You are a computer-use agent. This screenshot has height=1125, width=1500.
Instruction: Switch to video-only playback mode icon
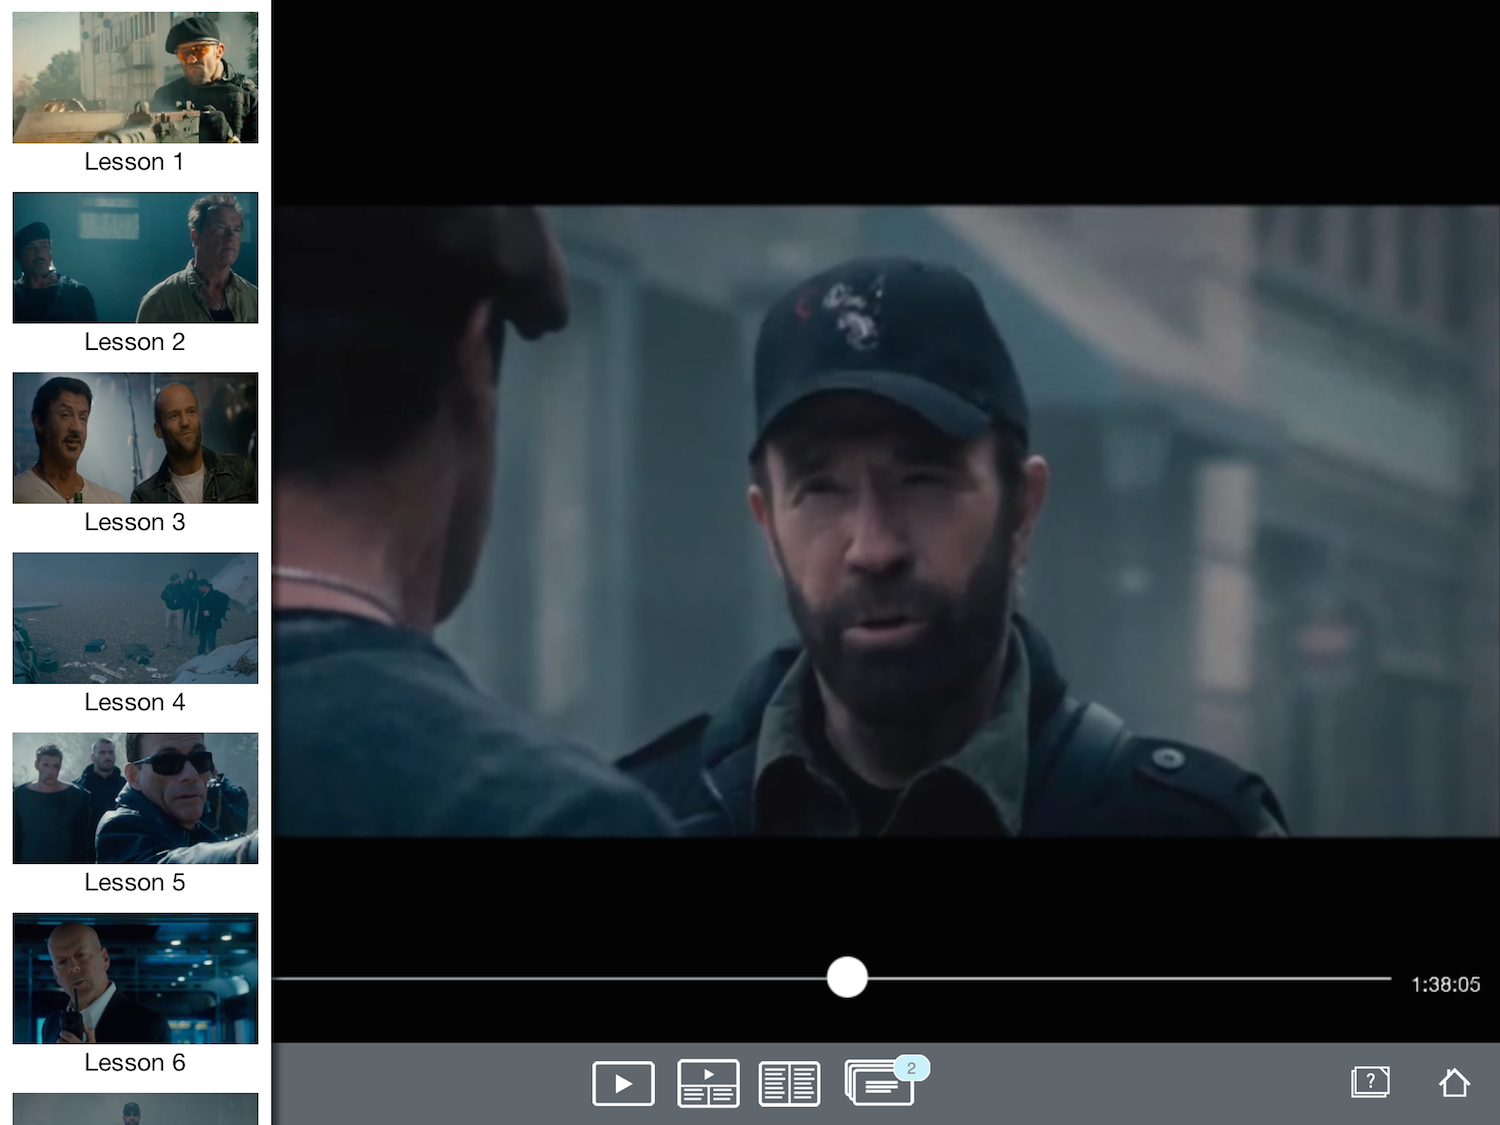tap(623, 1083)
